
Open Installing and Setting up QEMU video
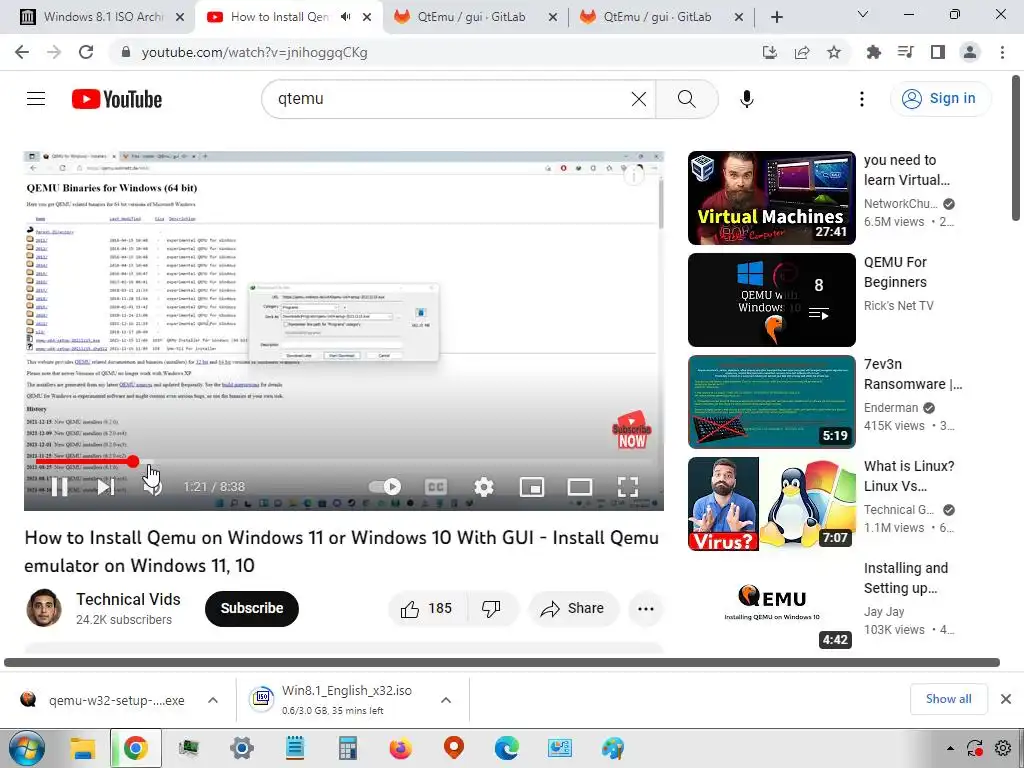(x=771, y=605)
